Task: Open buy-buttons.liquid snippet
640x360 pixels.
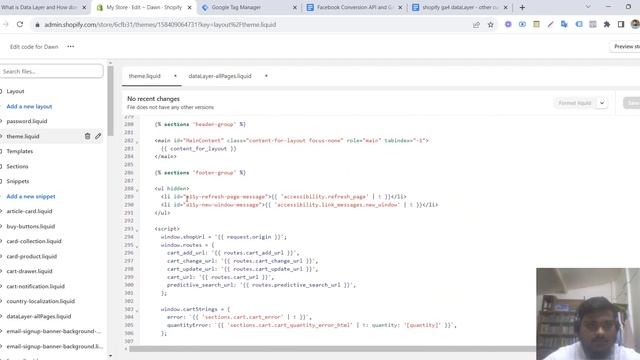Action: pyautogui.click(x=31, y=226)
